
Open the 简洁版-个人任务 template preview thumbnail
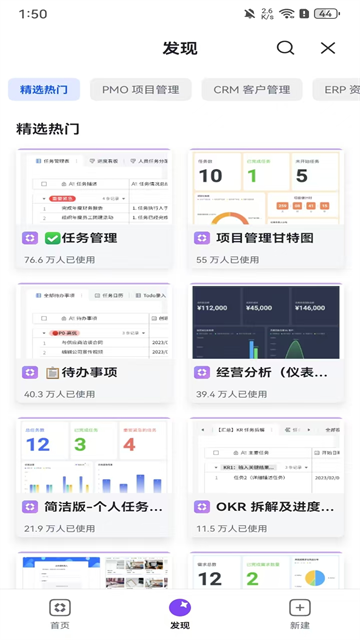click(94, 456)
